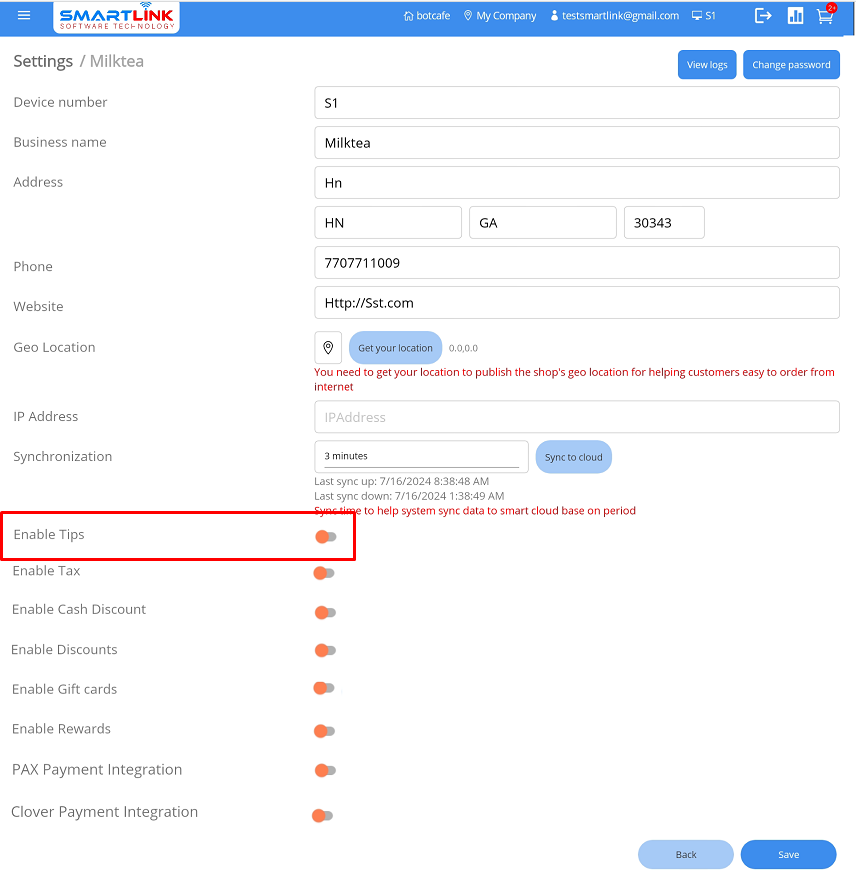This screenshot has height=872, width=856.
Task: Open the testsmartlink@gmail.com account menu
Action: (x=614, y=16)
